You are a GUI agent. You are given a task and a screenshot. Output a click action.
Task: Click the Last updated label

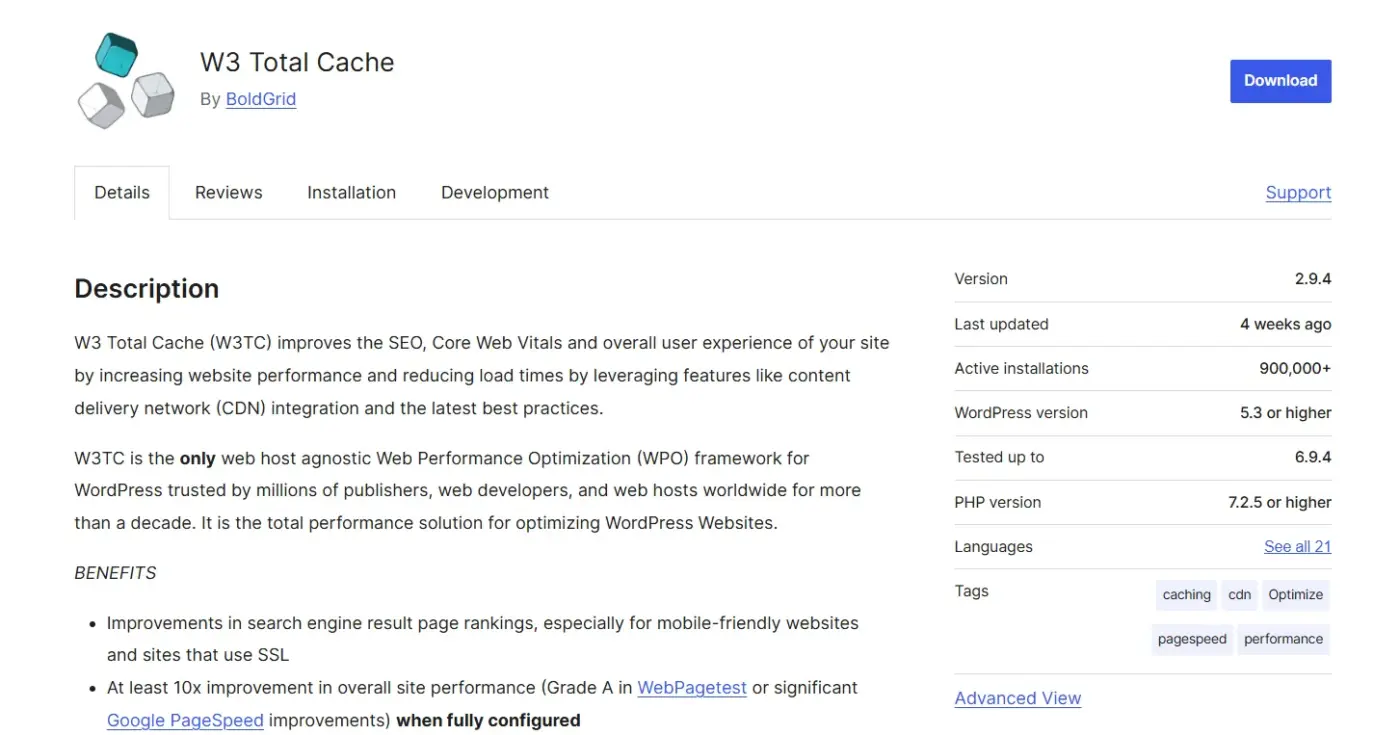point(1002,324)
